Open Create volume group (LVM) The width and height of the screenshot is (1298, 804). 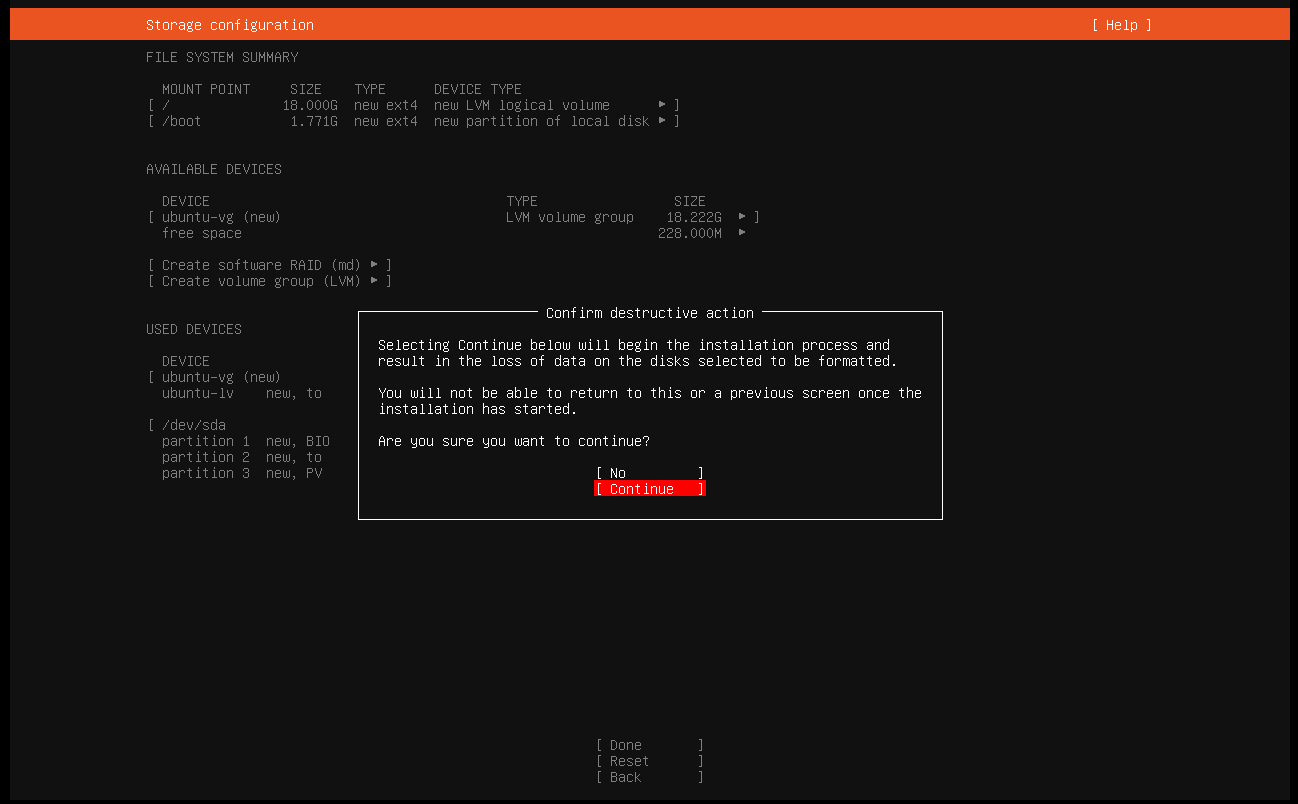tap(269, 281)
